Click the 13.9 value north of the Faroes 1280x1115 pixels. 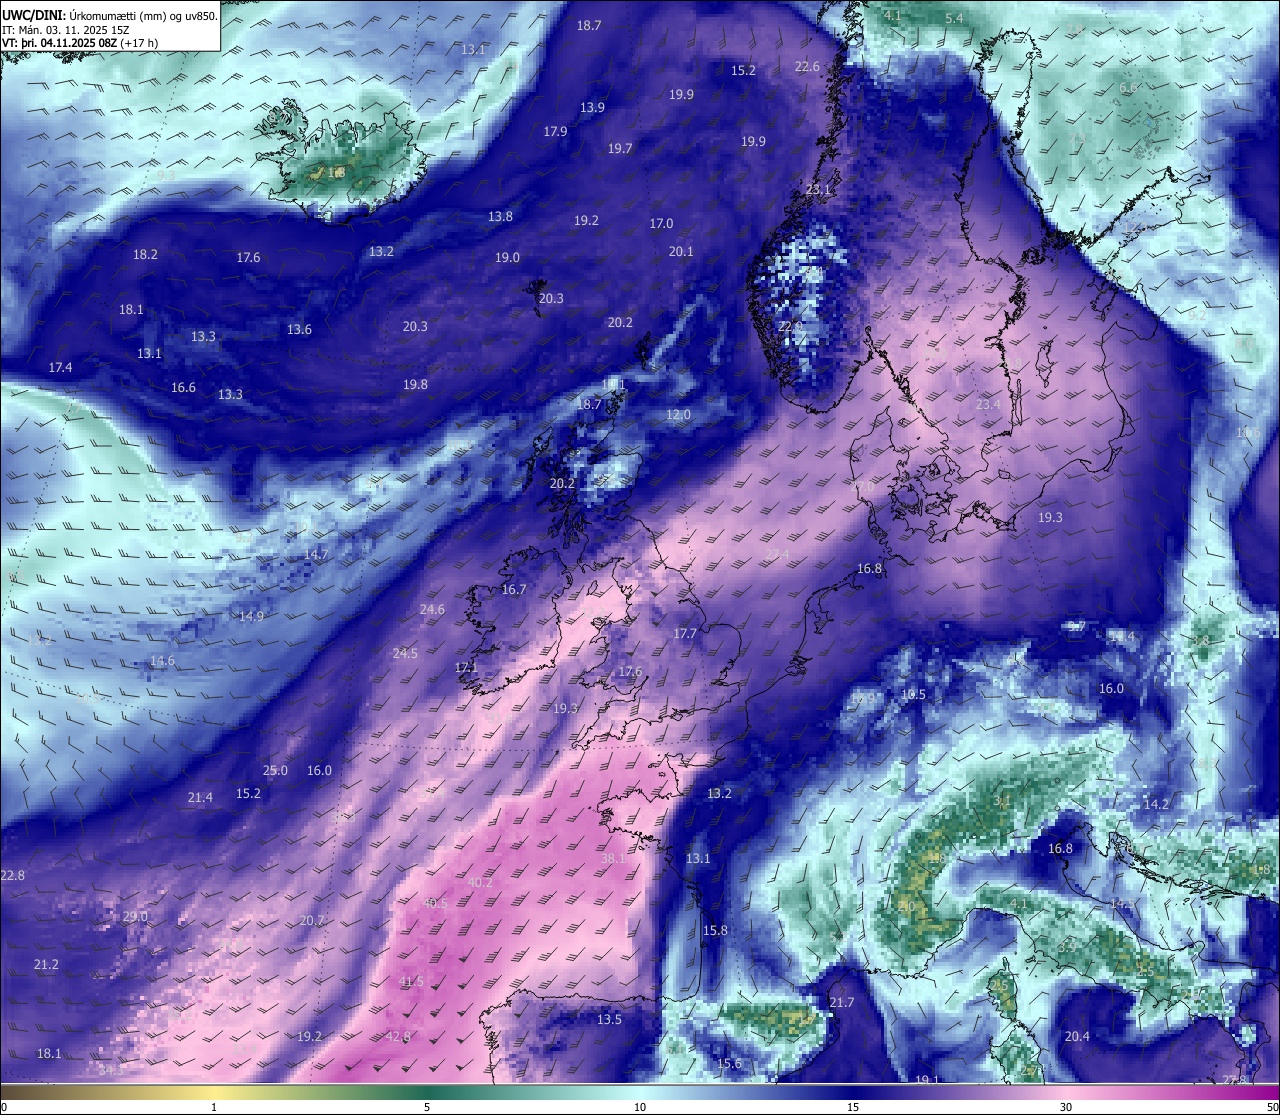pyautogui.click(x=592, y=108)
